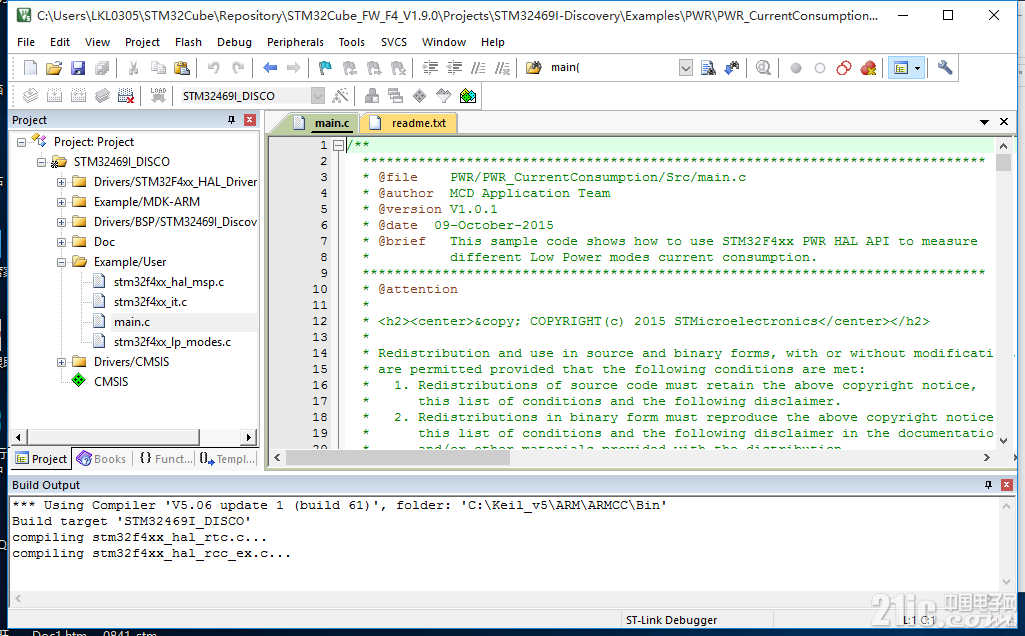Screen dimensions: 1025x636
Task: Expand the Drivers/STM32F4xx_HAL_Driver folder
Action: click(x=61, y=182)
